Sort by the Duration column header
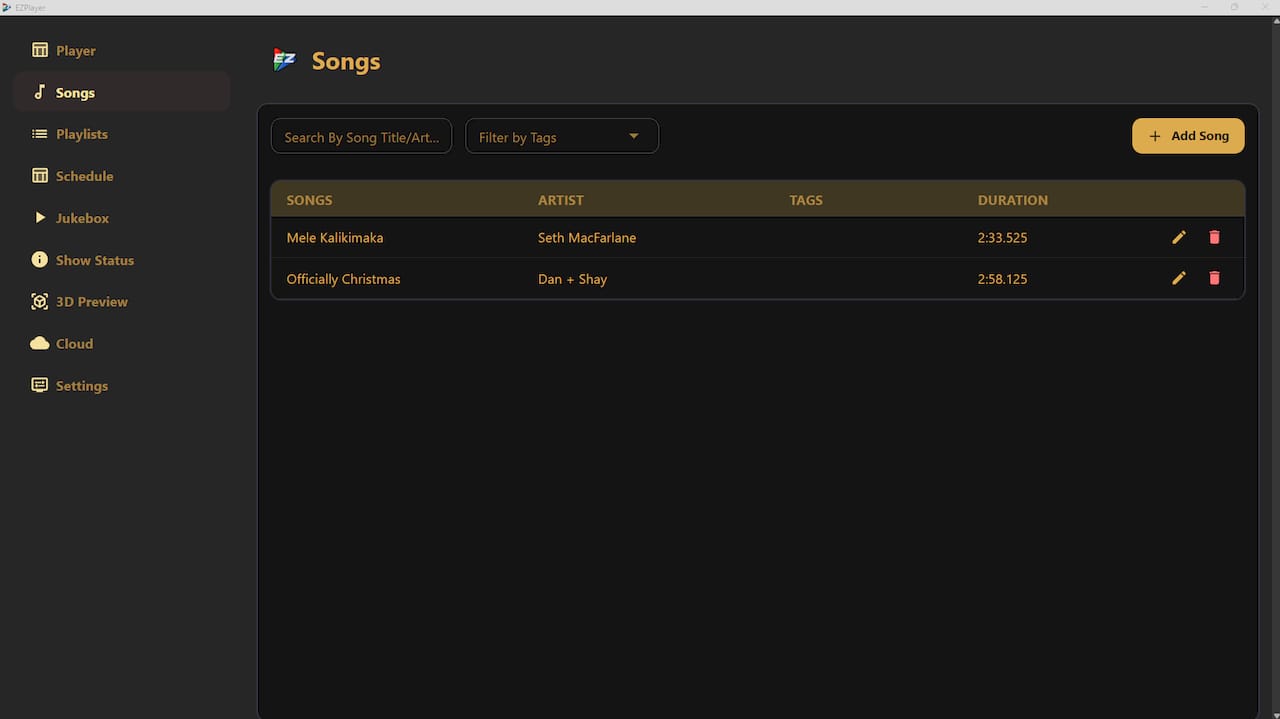Screen dimensions: 1280x719 [x=1012, y=200]
